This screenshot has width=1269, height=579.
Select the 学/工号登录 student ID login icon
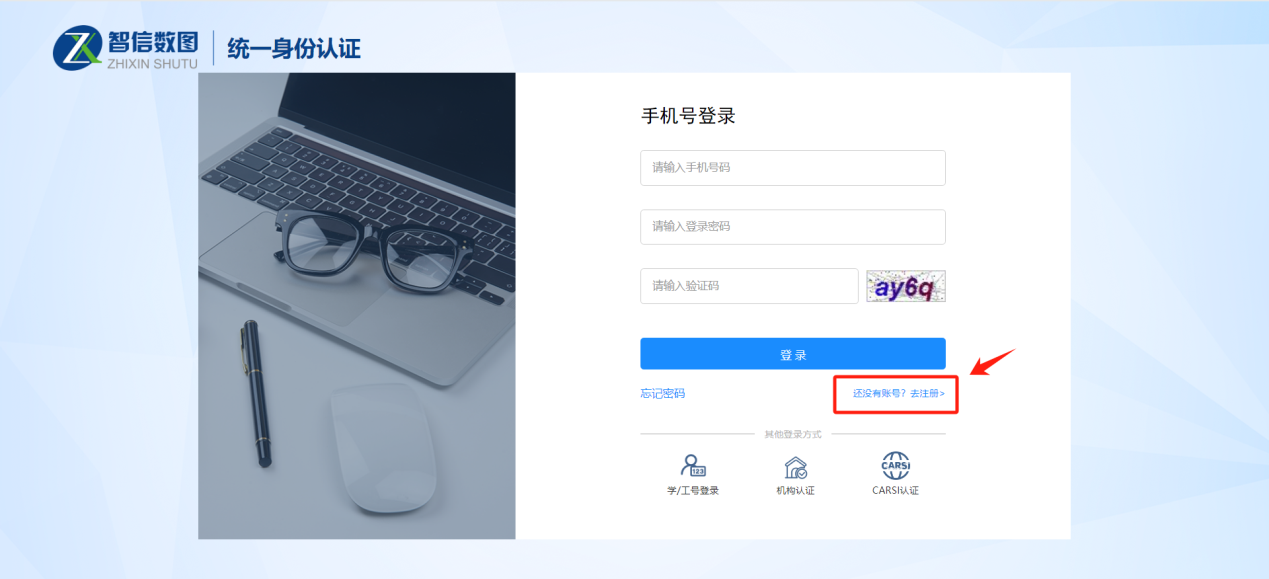pyautogui.click(x=693, y=467)
